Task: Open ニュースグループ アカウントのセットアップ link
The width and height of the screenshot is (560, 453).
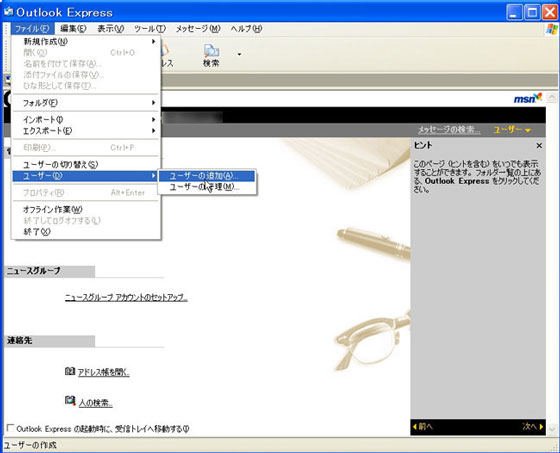Action: (x=126, y=297)
